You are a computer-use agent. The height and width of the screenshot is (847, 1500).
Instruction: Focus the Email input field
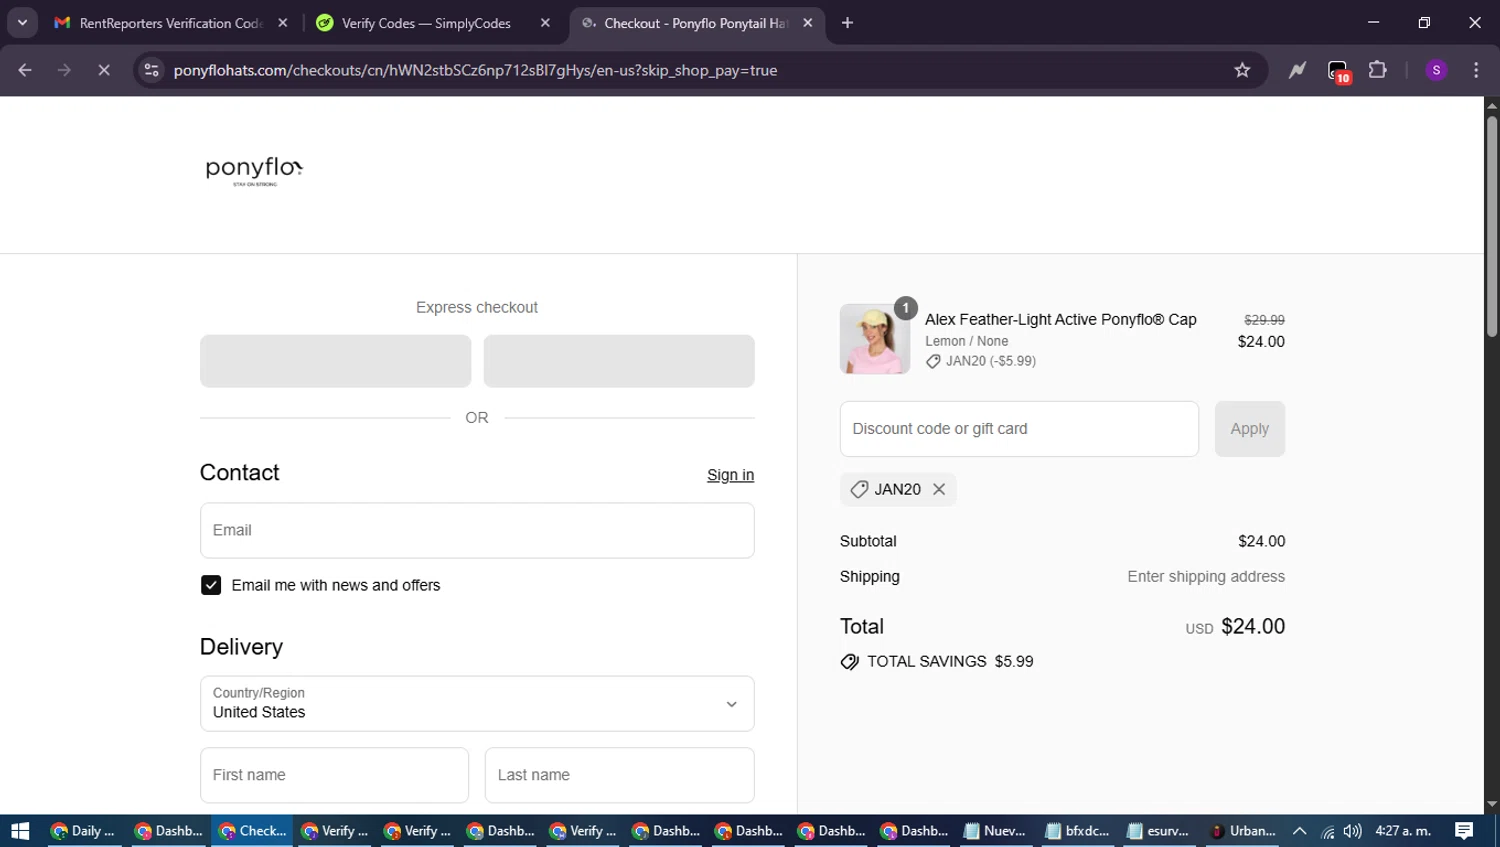coord(477,530)
